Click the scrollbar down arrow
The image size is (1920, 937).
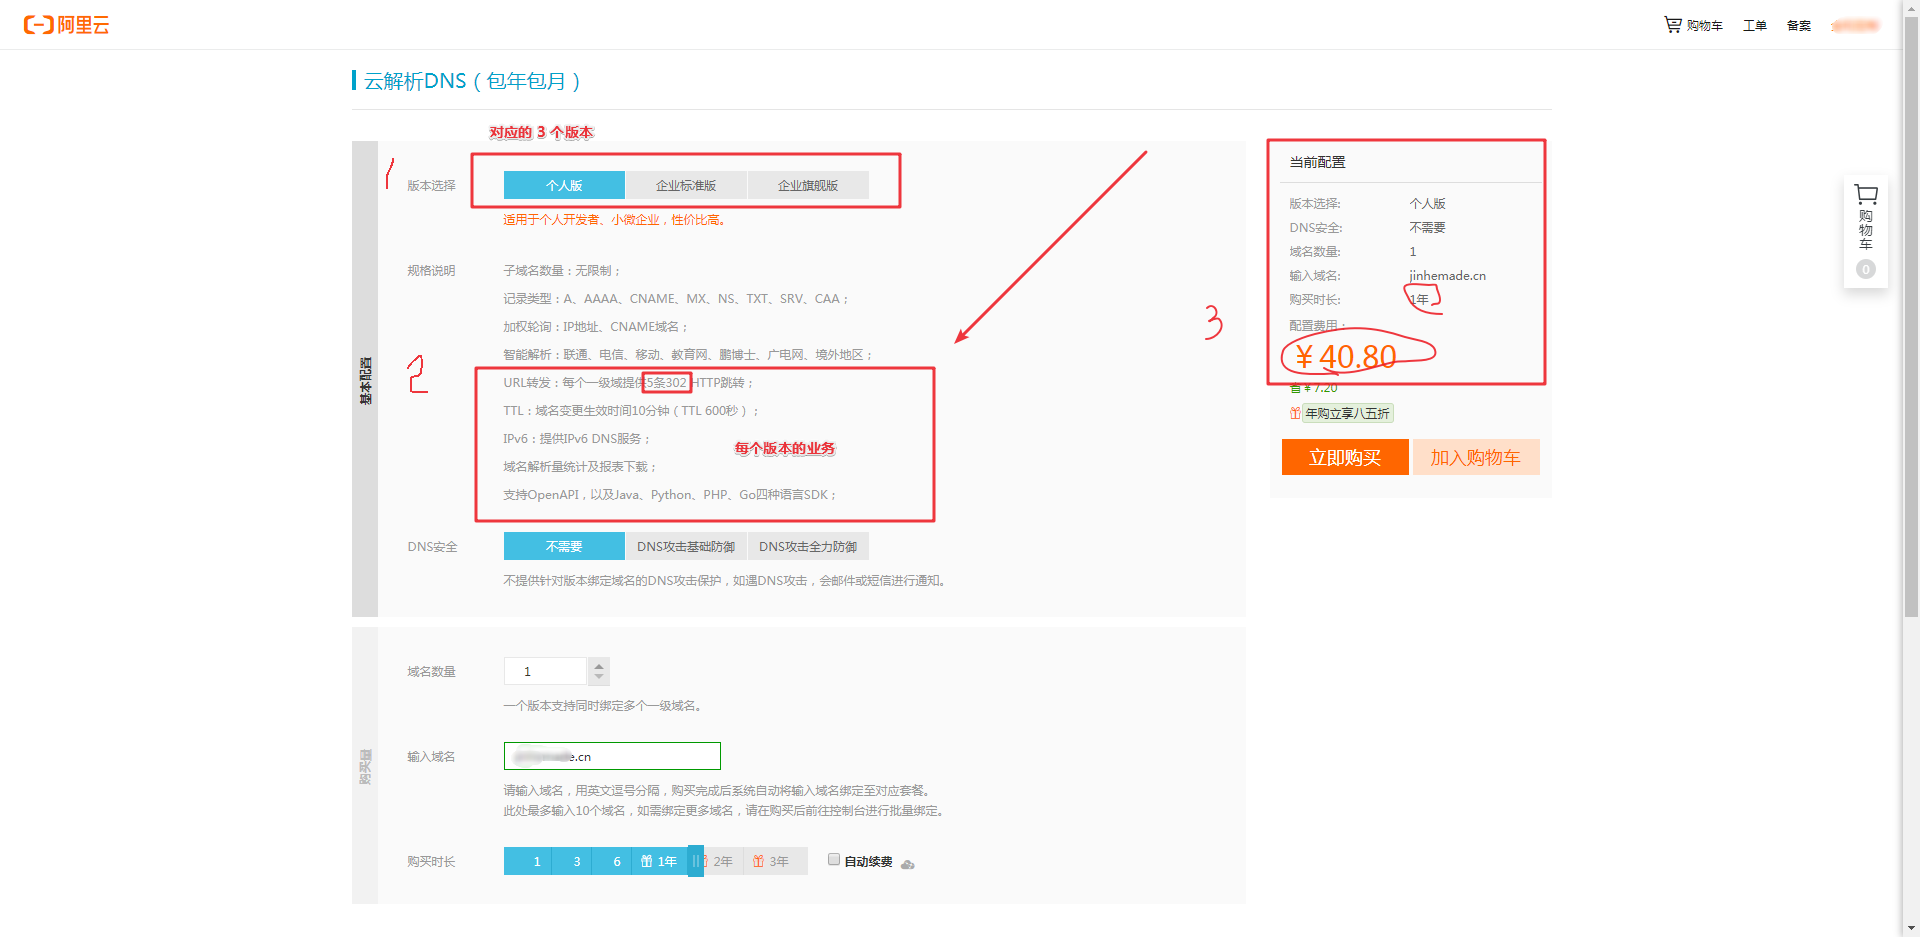coord(1911,928)
